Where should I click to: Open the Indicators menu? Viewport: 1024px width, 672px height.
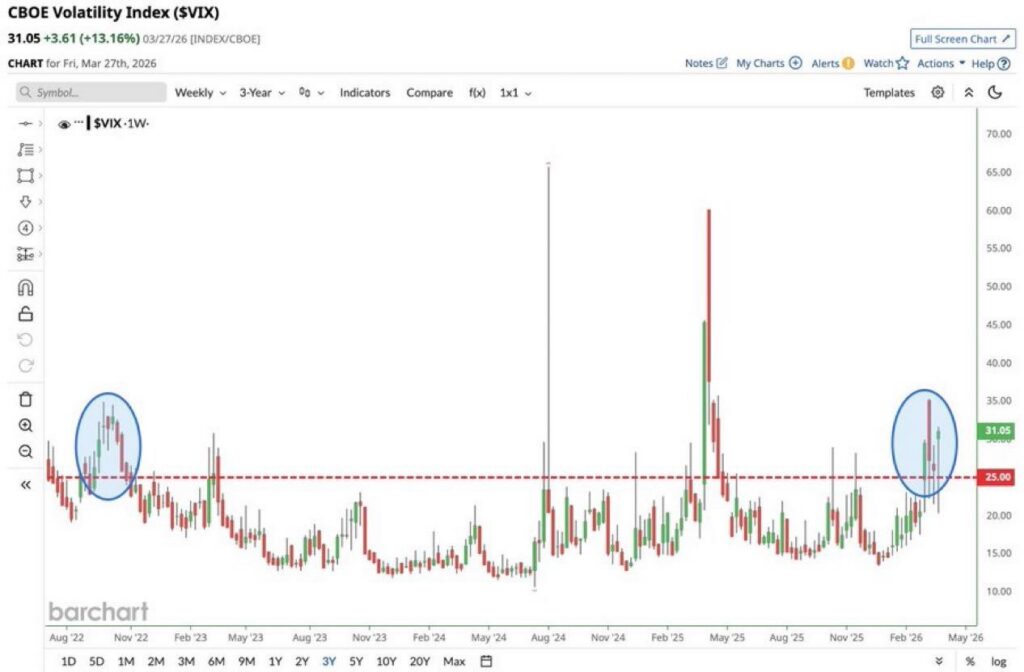(x=364, y=92)
